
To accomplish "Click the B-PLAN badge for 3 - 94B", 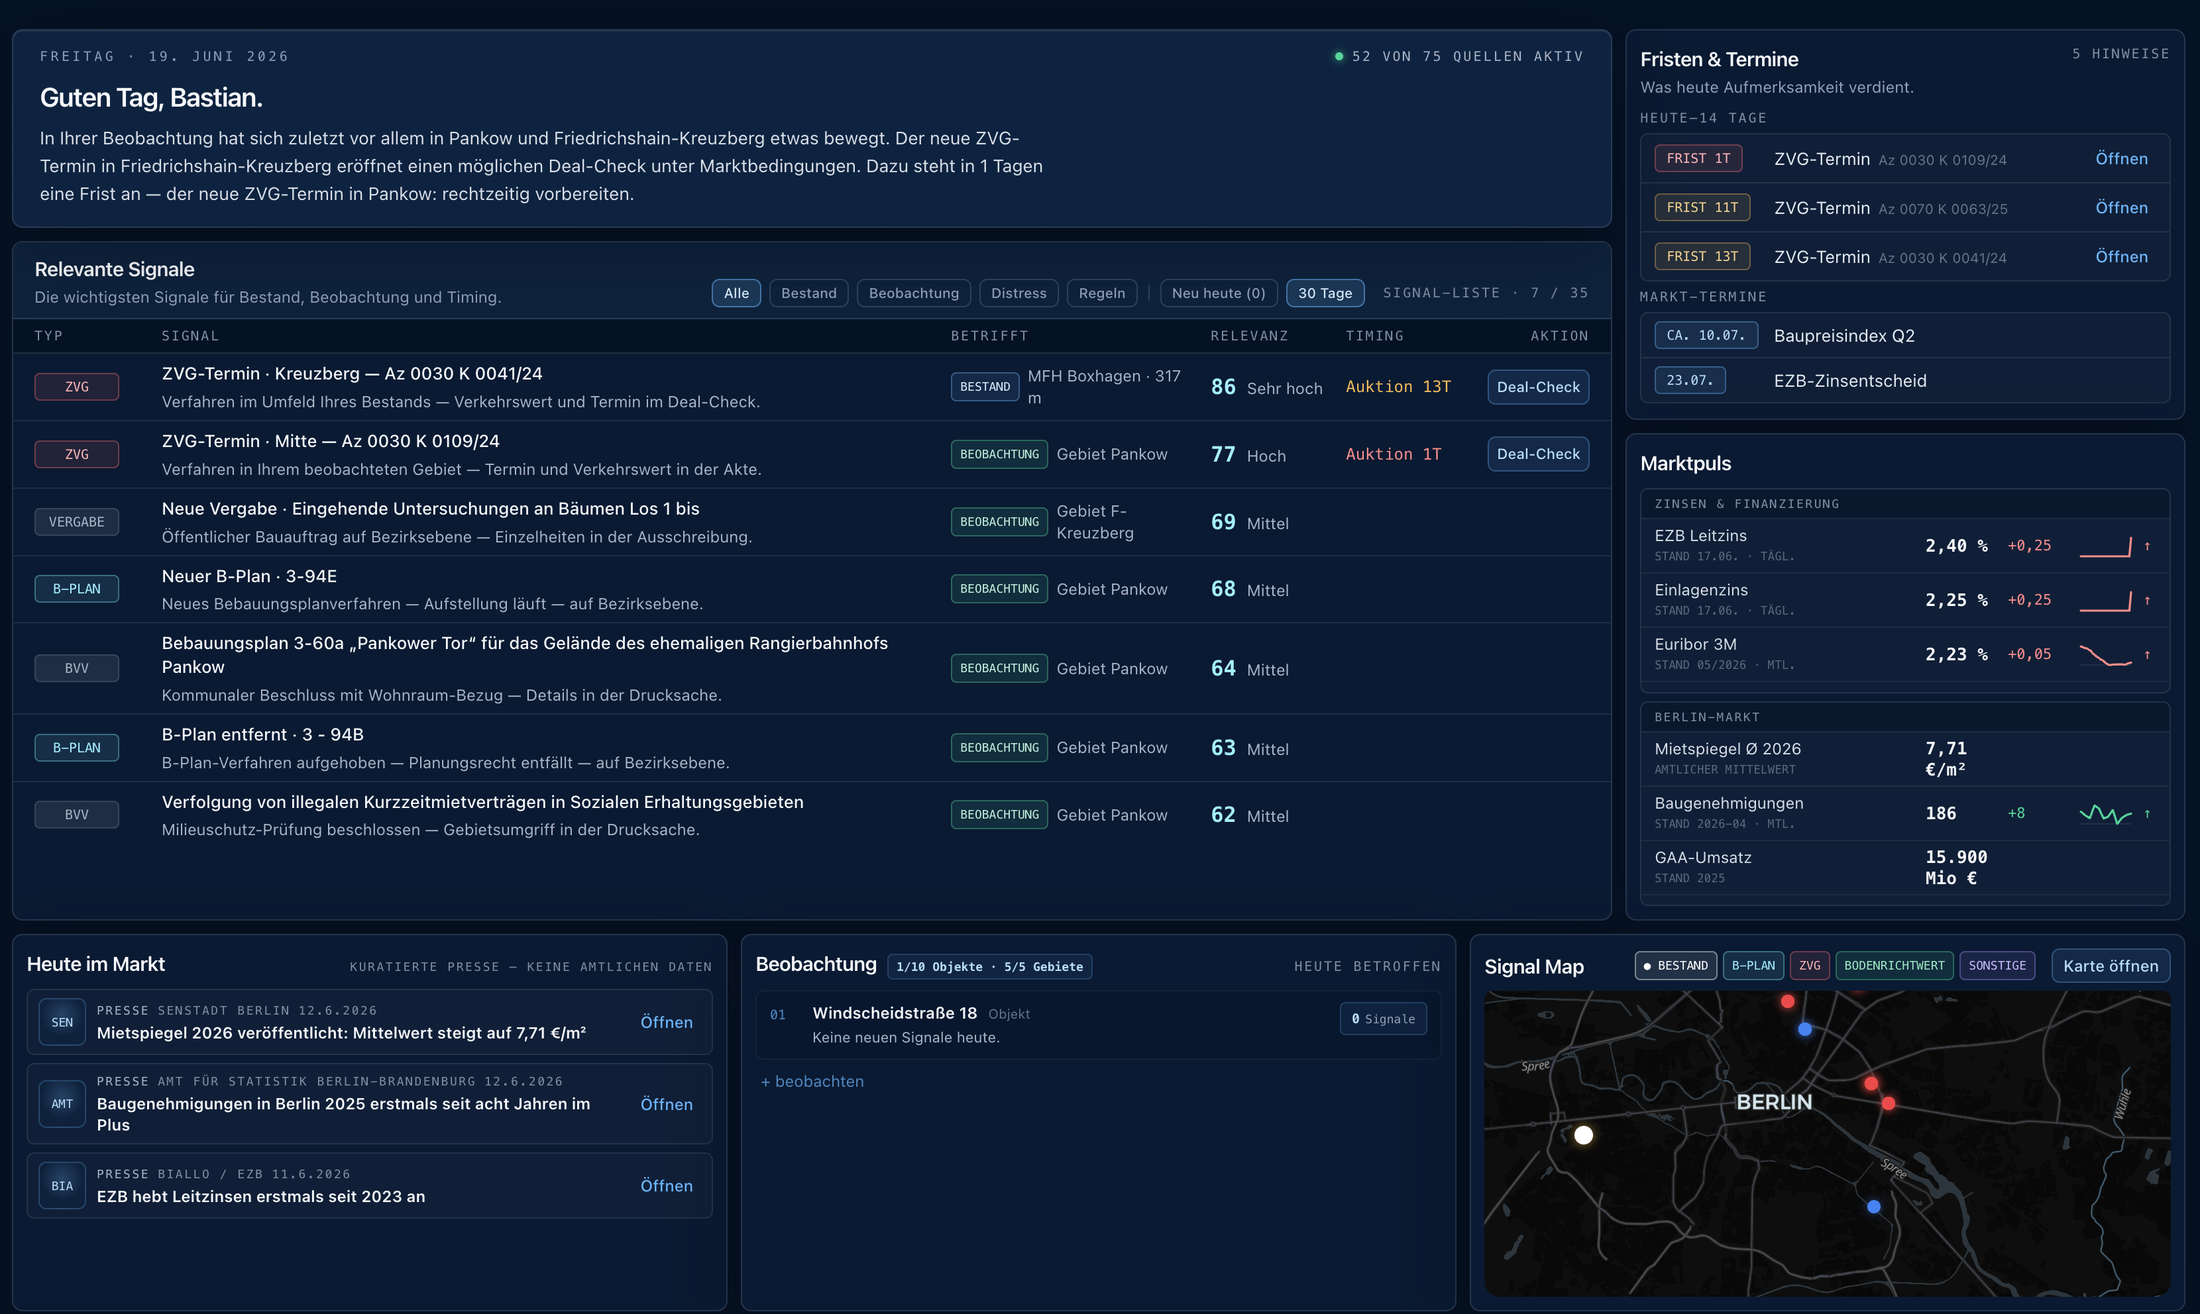I will coord(77,748).
